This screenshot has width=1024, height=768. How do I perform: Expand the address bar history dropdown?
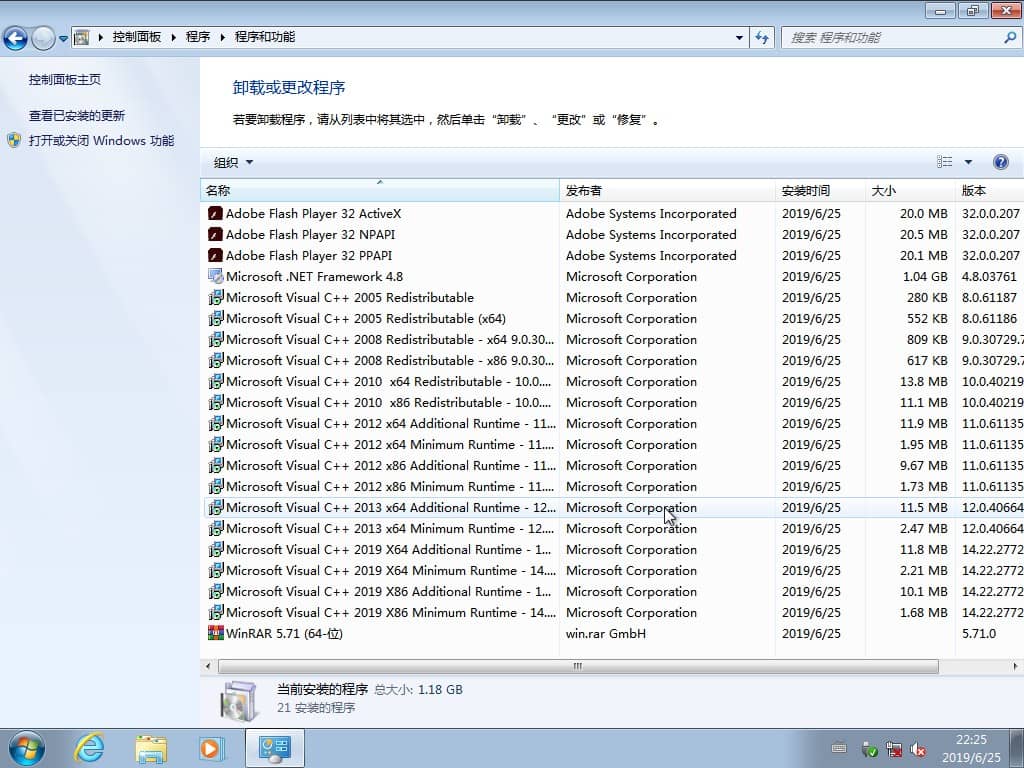click(x=739, y=37)
